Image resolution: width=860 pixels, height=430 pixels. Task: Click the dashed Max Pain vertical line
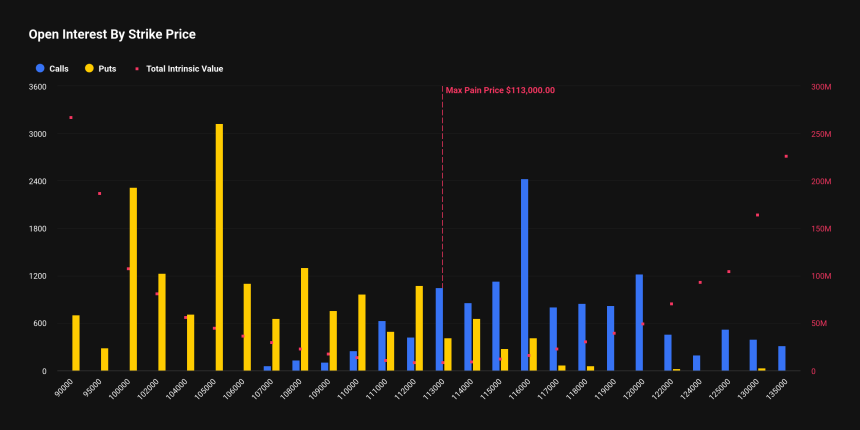coord(442,200)
